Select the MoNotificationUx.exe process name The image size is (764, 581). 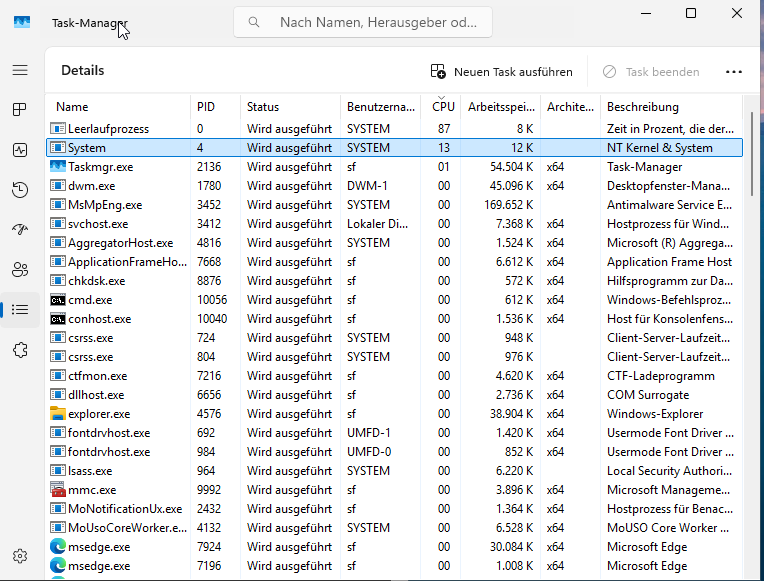125,509
